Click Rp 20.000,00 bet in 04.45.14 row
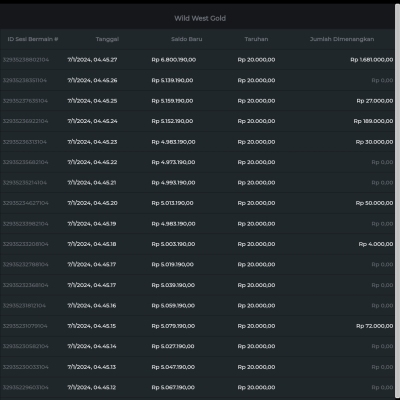This screenshot has width=400, height=400. click(x=256, y=346)
